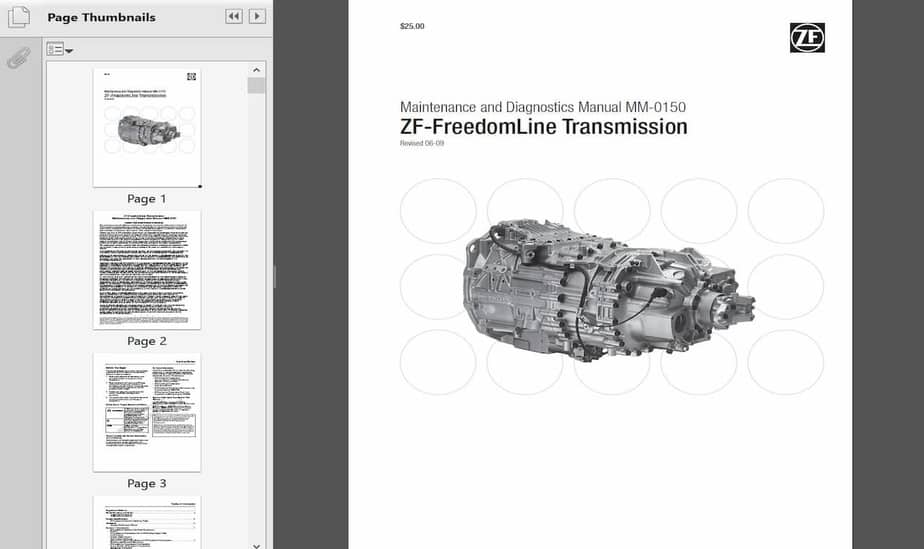Click the right arrow button in panel header
Viewport: 924px width, 549px height.
257,17
